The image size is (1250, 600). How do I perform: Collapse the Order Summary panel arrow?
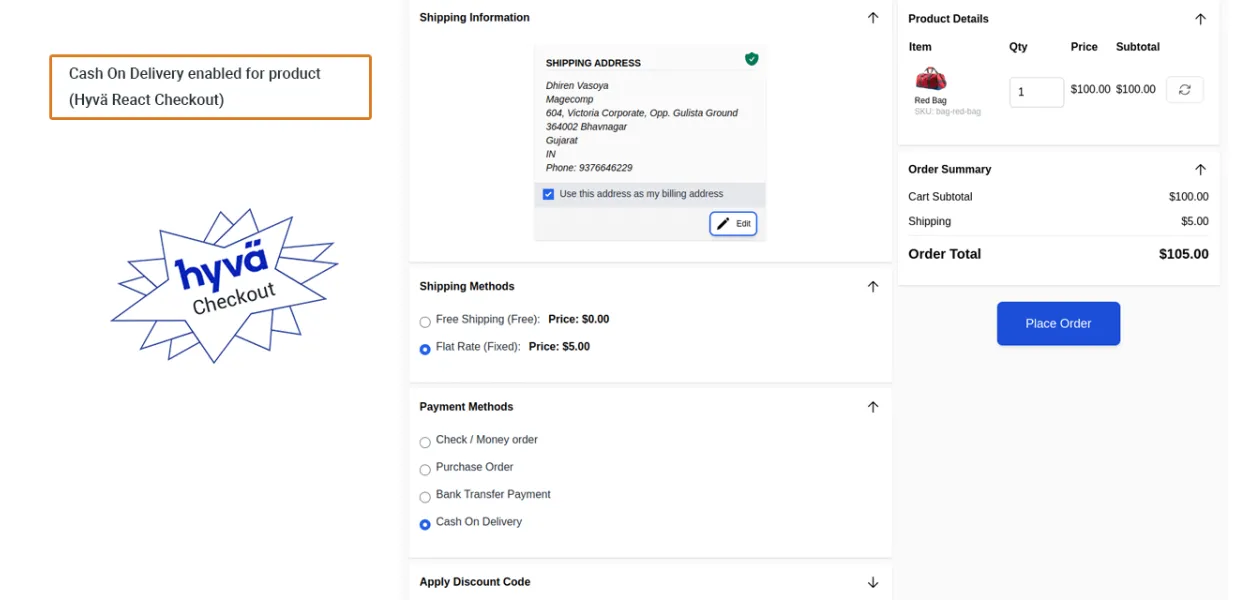1200,170
